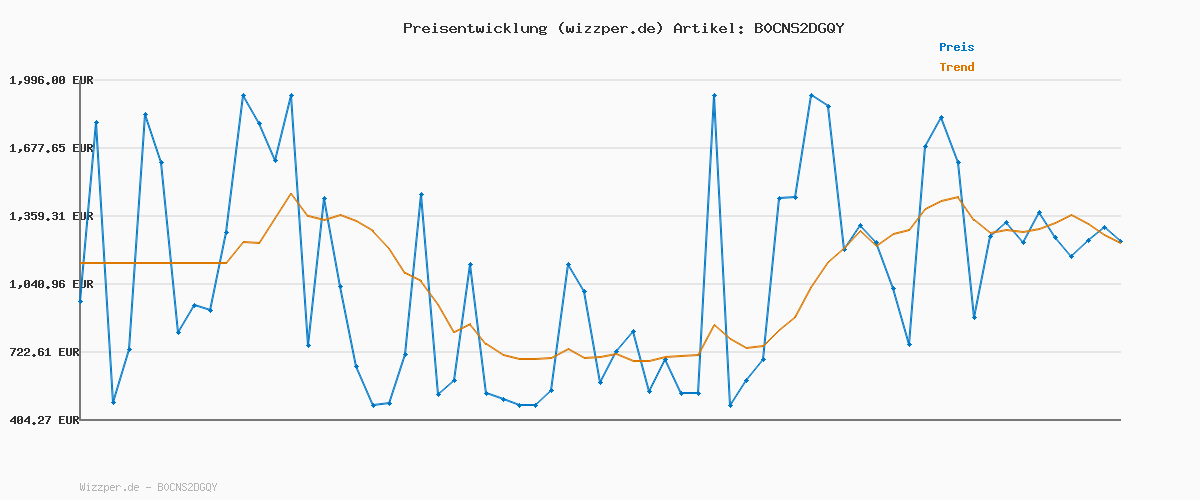Click the start of the flat orange trend line
1200x500 pixels.
(81, 263)
